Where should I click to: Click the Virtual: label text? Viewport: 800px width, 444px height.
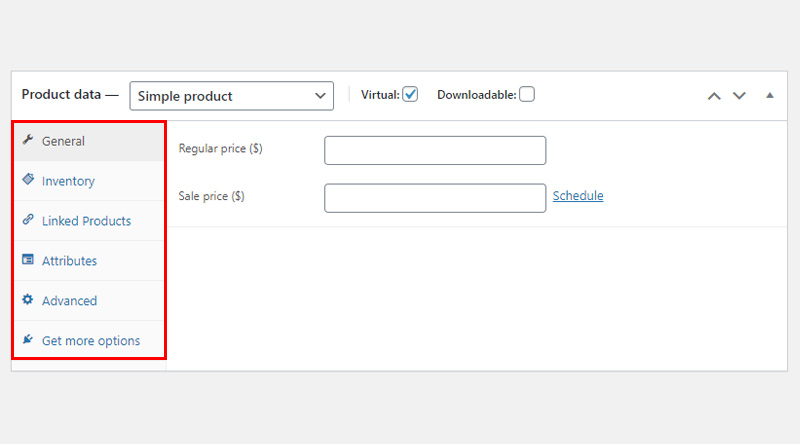click(380, 95)
